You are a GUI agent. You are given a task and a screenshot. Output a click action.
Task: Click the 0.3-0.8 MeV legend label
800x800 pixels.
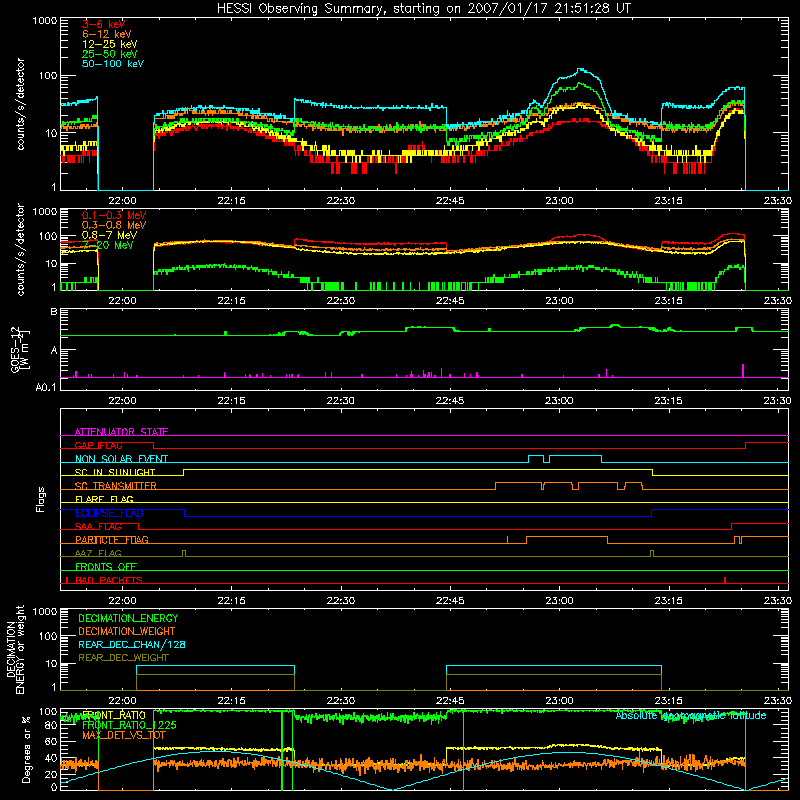coord(114,225)
